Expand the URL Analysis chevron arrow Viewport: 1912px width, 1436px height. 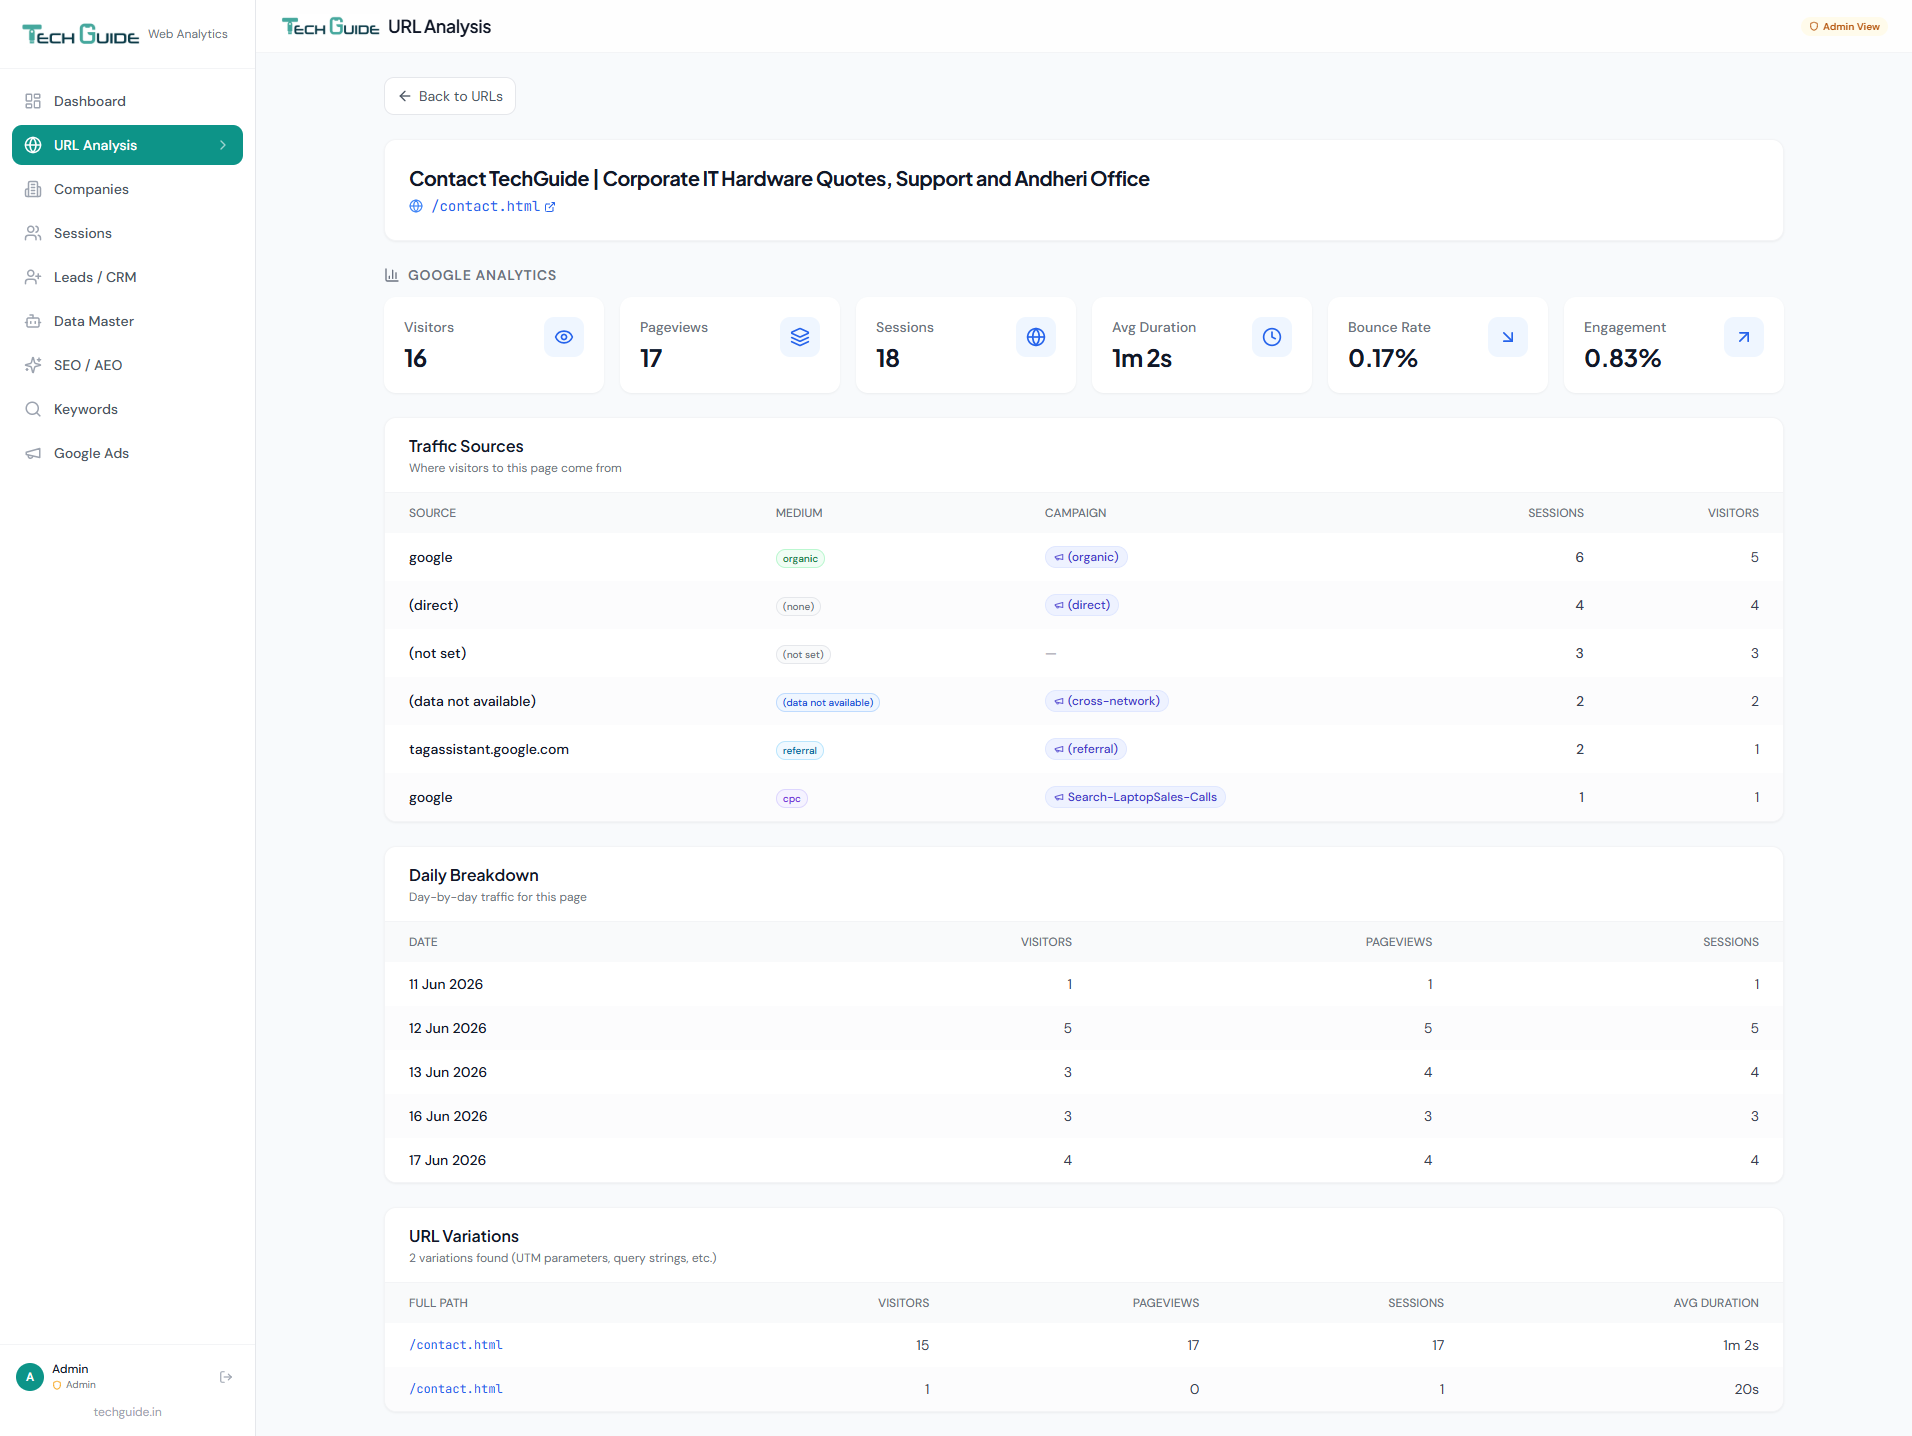click(223, 145)
